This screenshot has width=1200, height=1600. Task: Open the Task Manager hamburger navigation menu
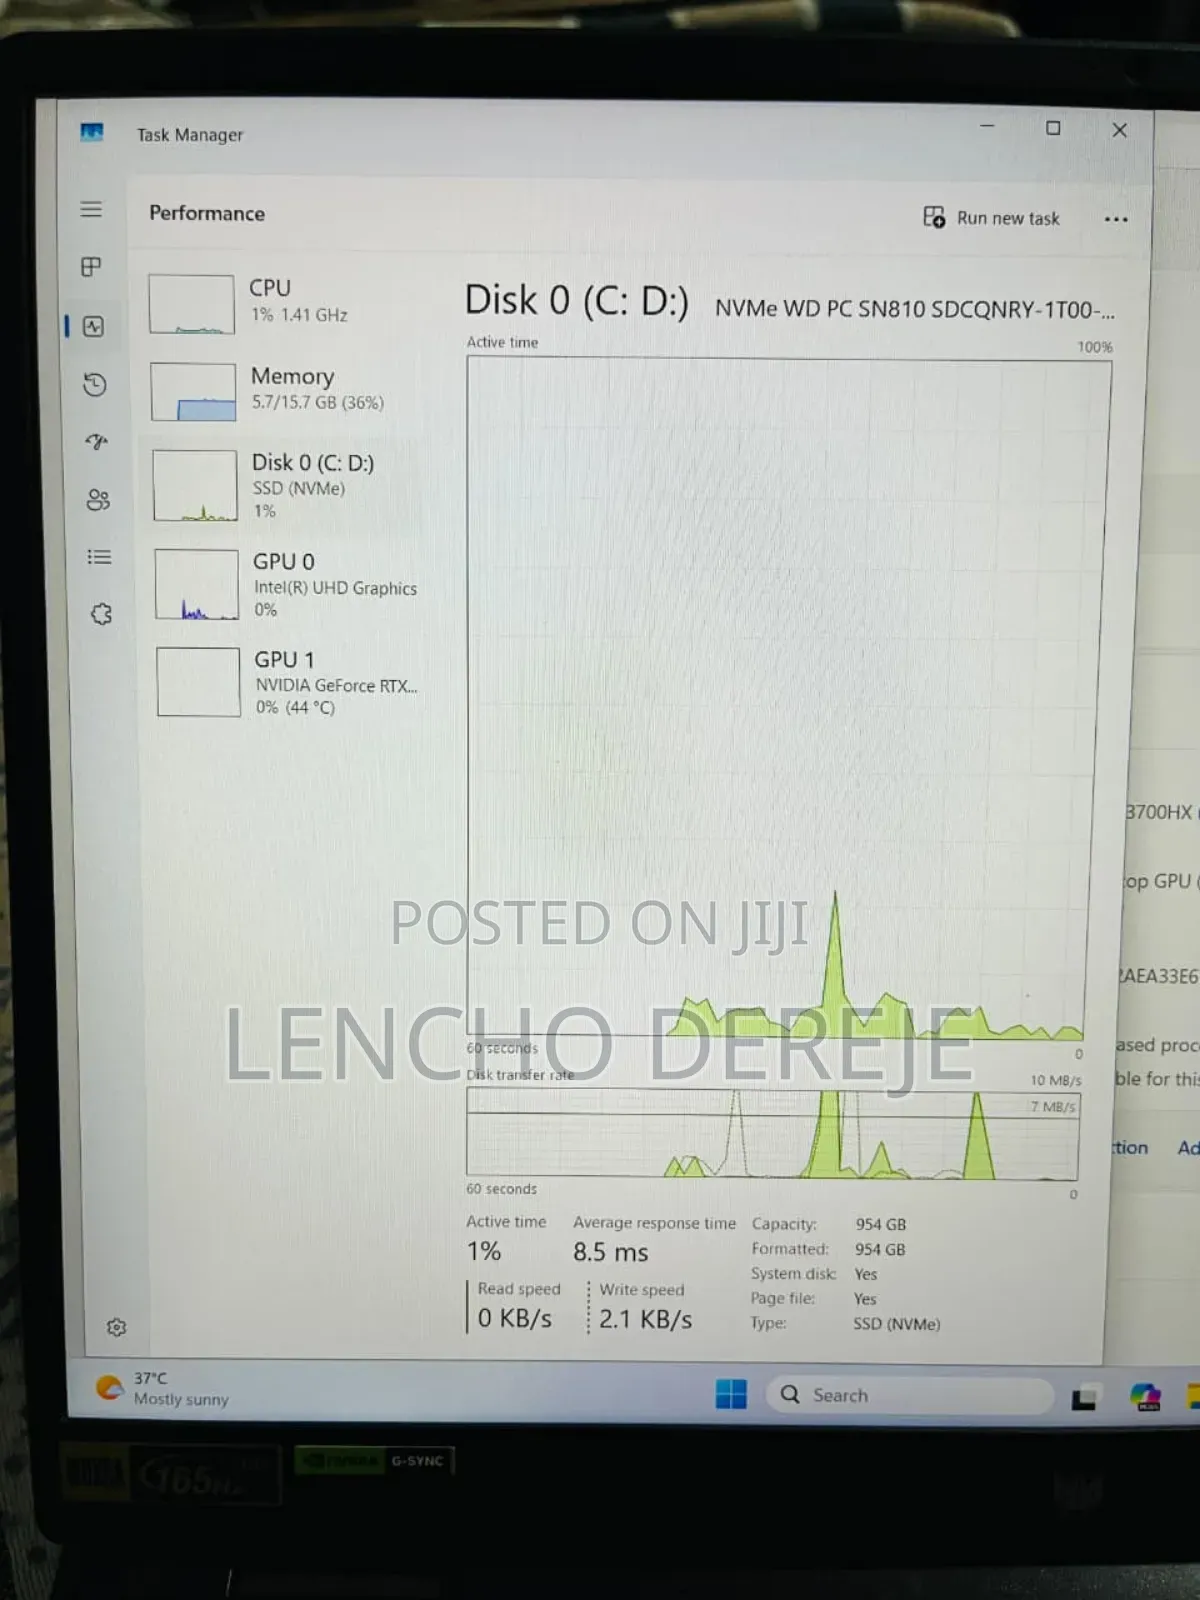[91, 209]
